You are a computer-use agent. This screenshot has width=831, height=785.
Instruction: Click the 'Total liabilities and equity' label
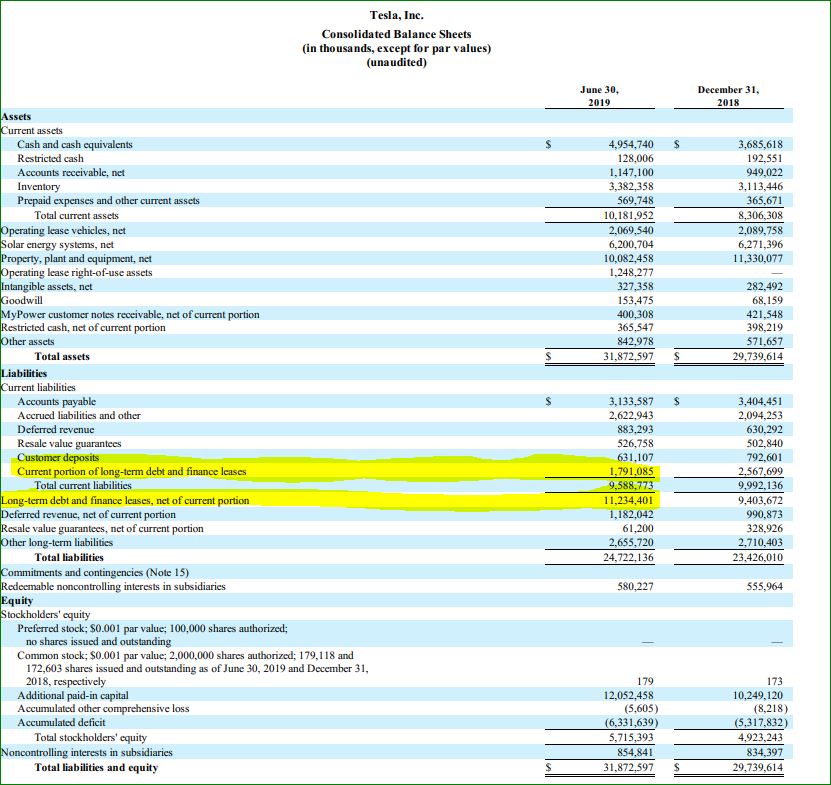(x=96, y=768)
